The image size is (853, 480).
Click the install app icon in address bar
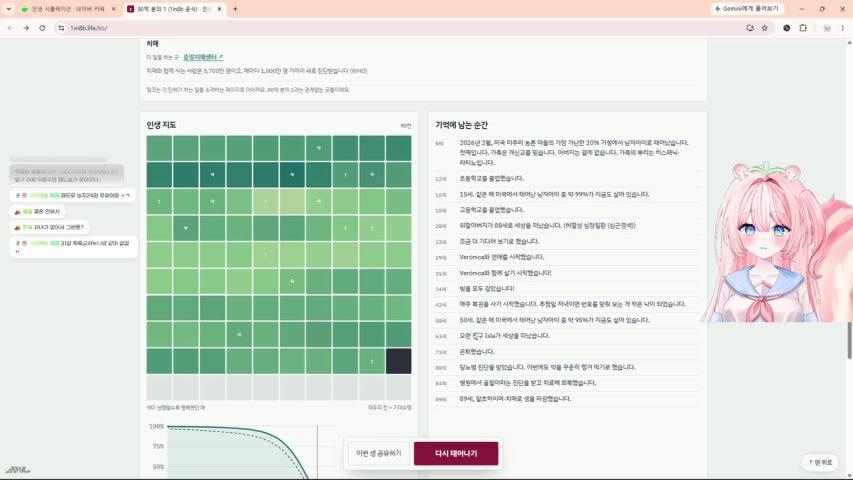click(x=750, y=28)
